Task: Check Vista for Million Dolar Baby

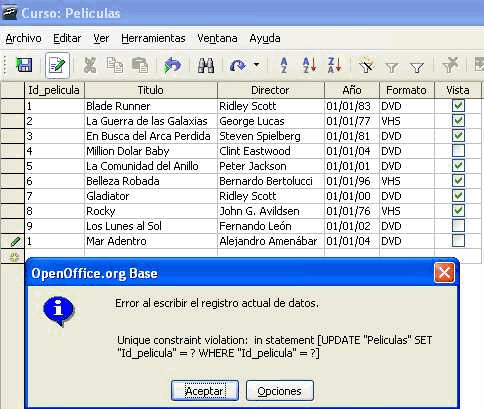Action: pyautogui.click(x=458, y=150)
